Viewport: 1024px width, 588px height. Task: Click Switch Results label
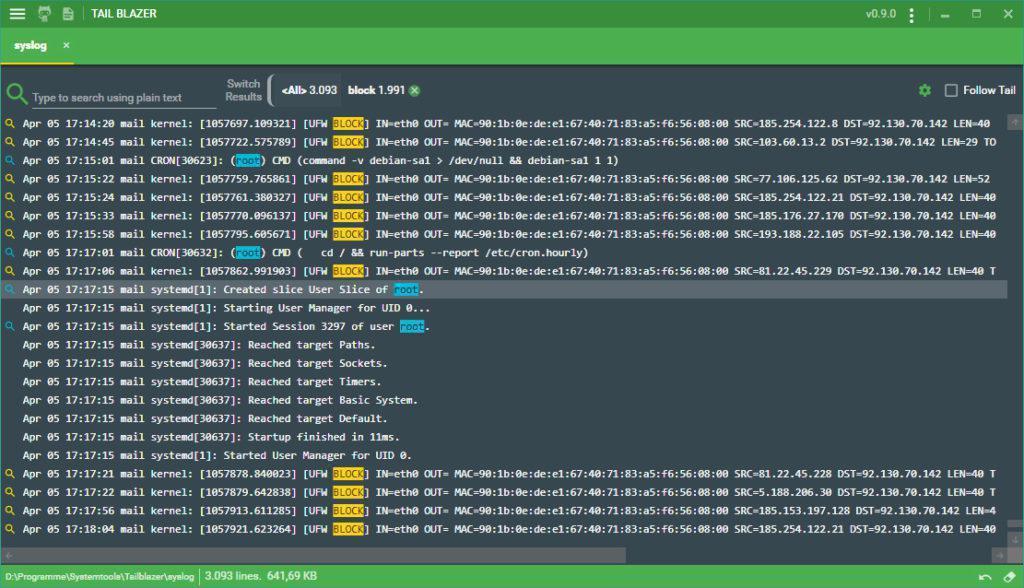(x=244, y=90)
